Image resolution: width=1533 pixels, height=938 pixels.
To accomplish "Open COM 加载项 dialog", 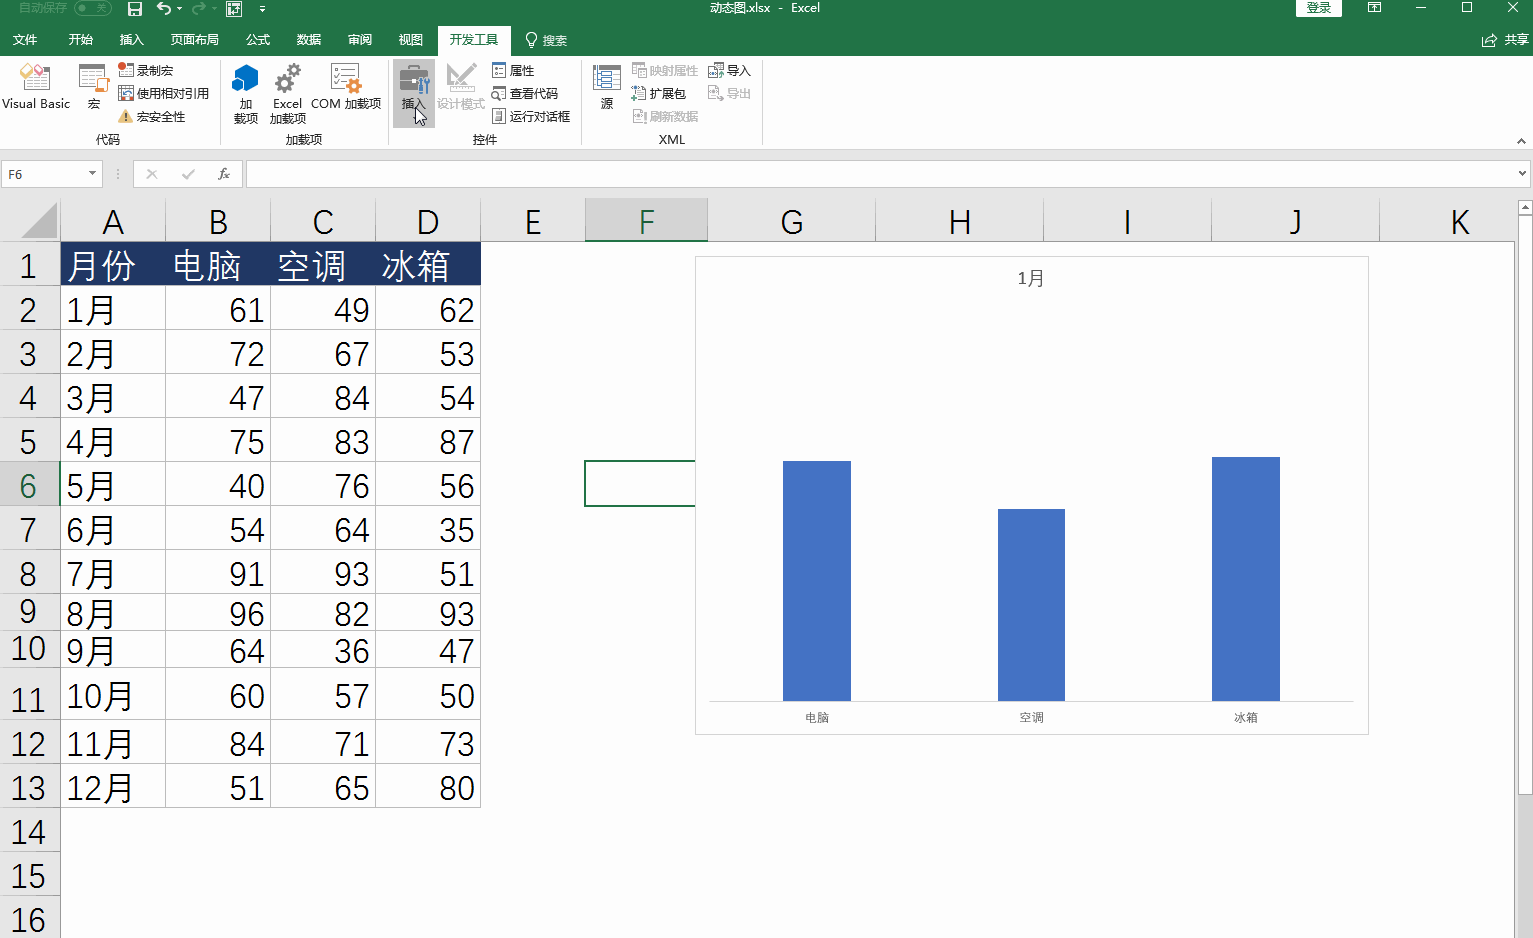I will (x=346, y=87).
